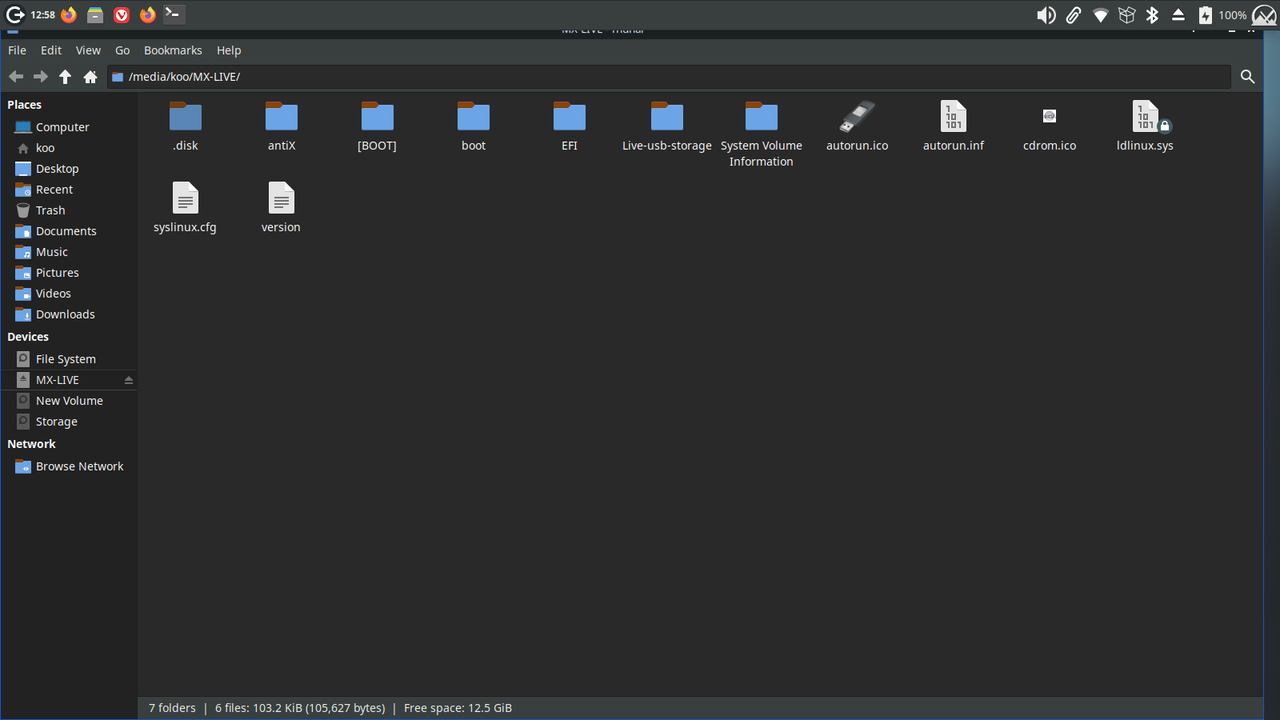Click the '7 folders' status bar text
The image size is (1280, 720).
tap(172, 708)
